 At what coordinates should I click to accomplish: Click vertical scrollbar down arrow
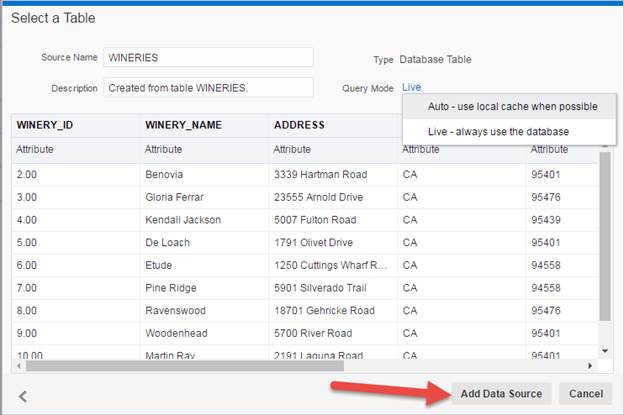click(604, 351)
